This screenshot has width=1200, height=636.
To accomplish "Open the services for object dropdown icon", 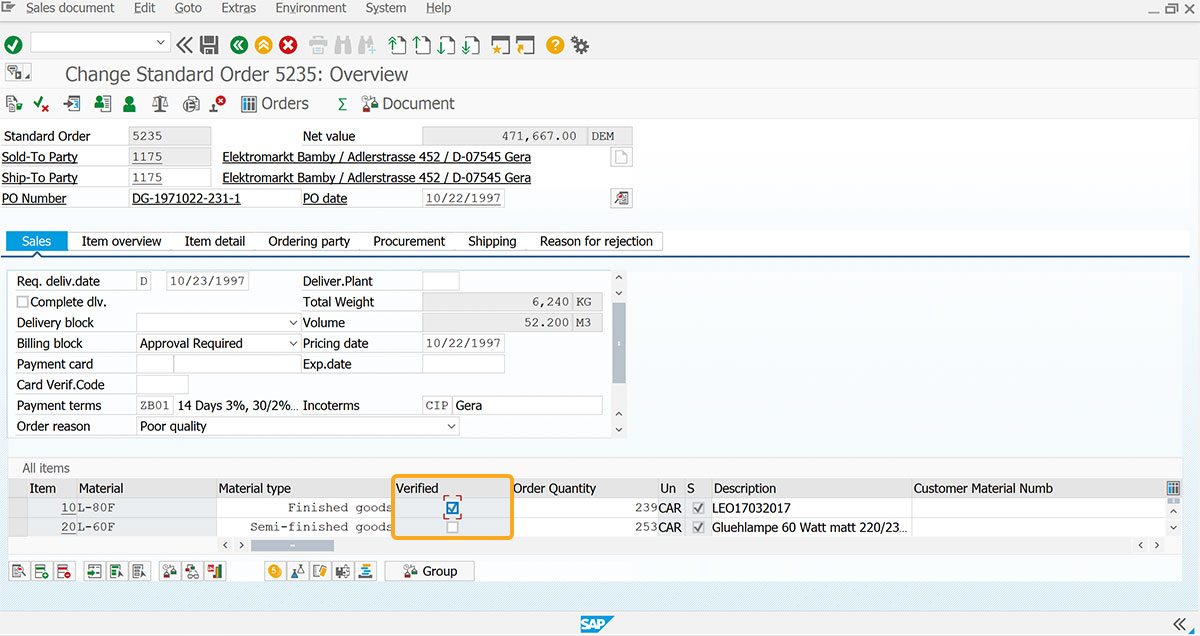I will click(x=19, y=73).
